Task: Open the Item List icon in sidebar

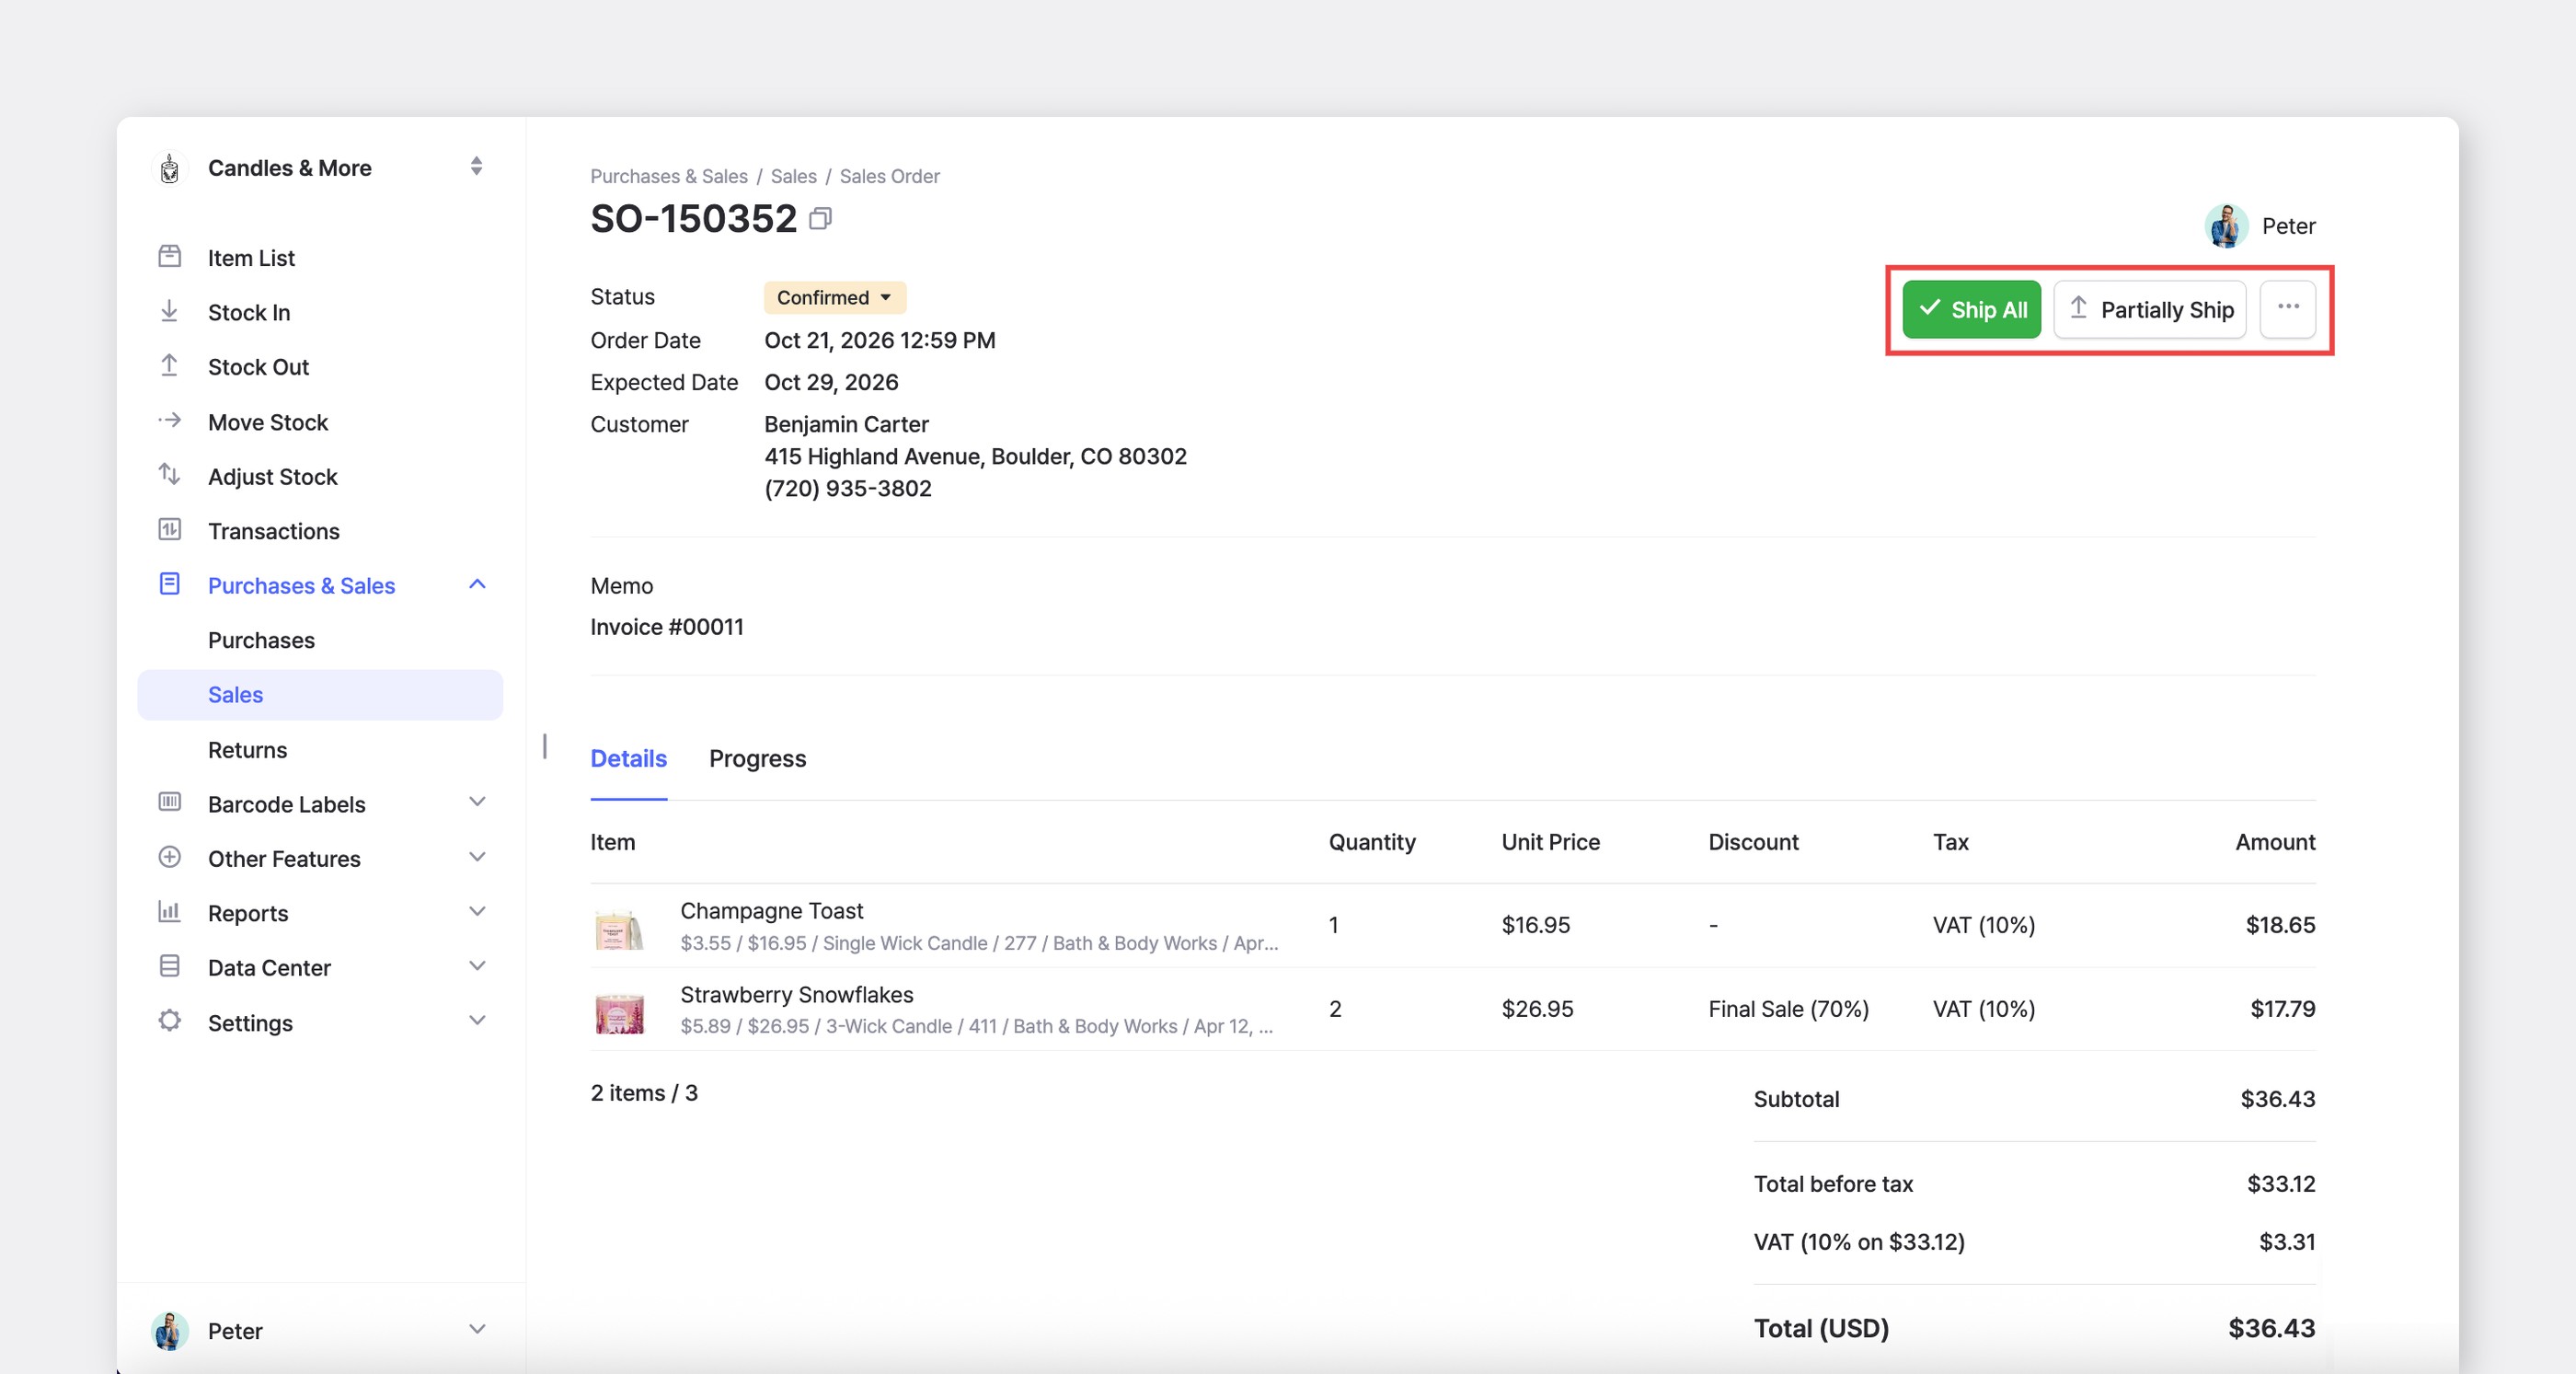Action: coord(170,256)
